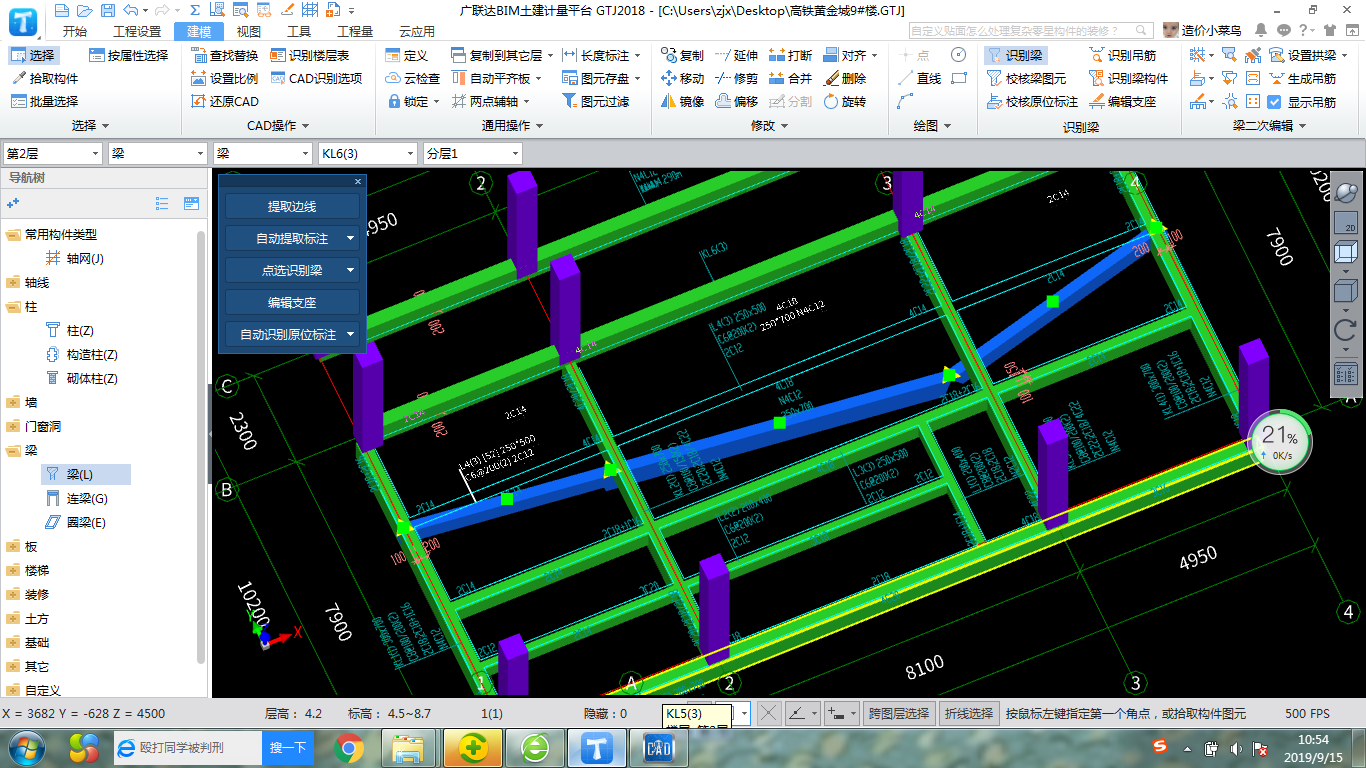Viewport: 1366px width, 768px height.
Task: Expand the 墙 folder in navigation tree
Action: (x=13, y=402)
